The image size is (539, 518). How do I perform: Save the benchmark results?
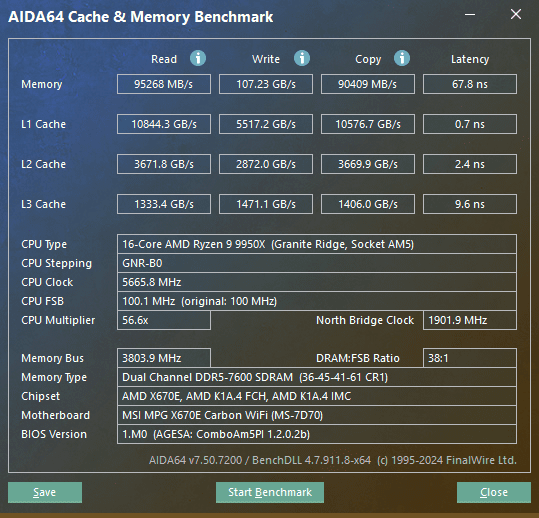(45, 492)
